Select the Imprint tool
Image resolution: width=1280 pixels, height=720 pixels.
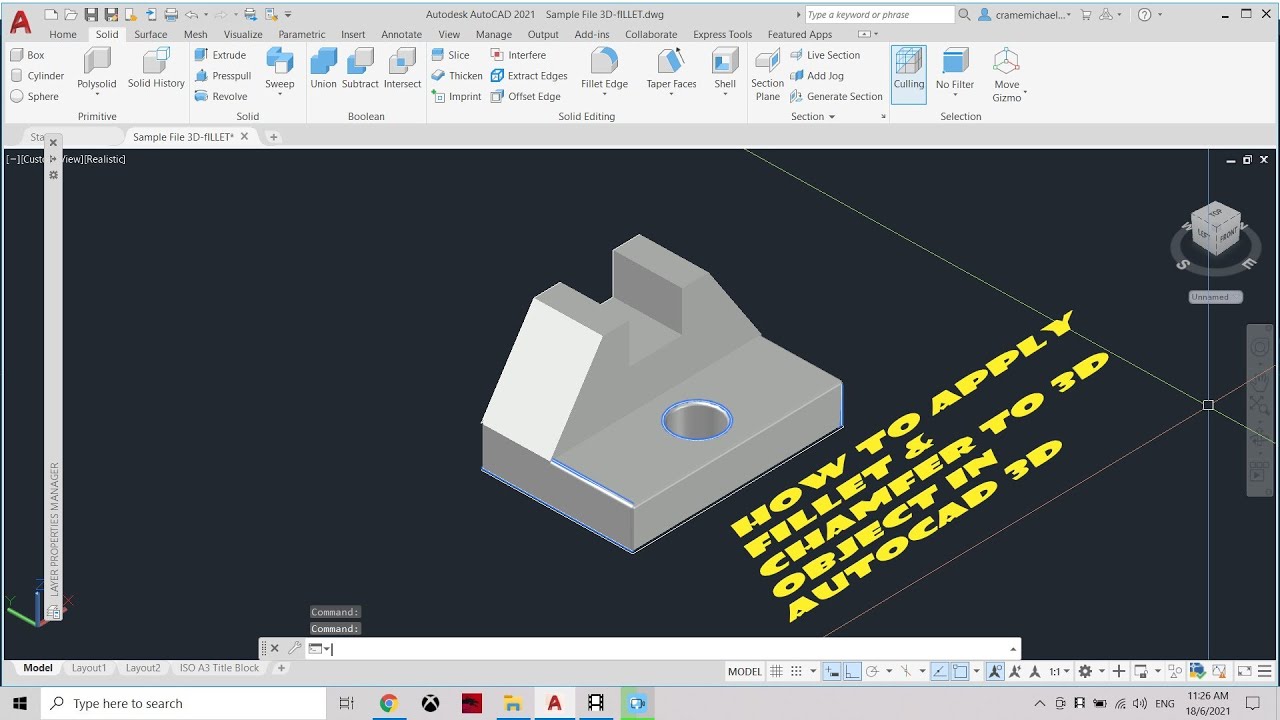456,97
